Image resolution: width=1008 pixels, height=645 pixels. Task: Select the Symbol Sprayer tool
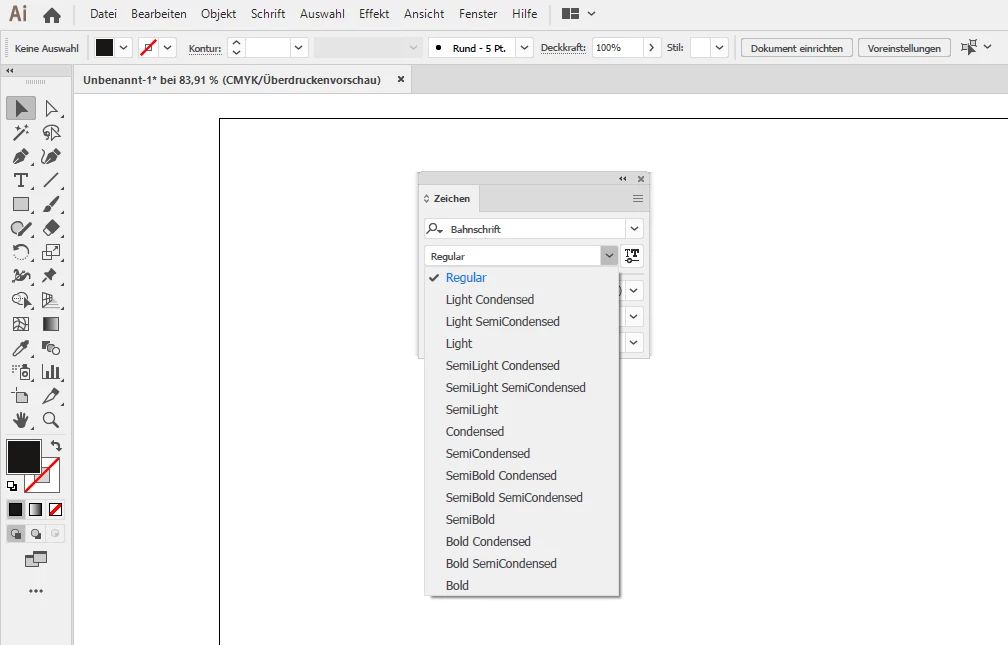[x=21, y=372]
